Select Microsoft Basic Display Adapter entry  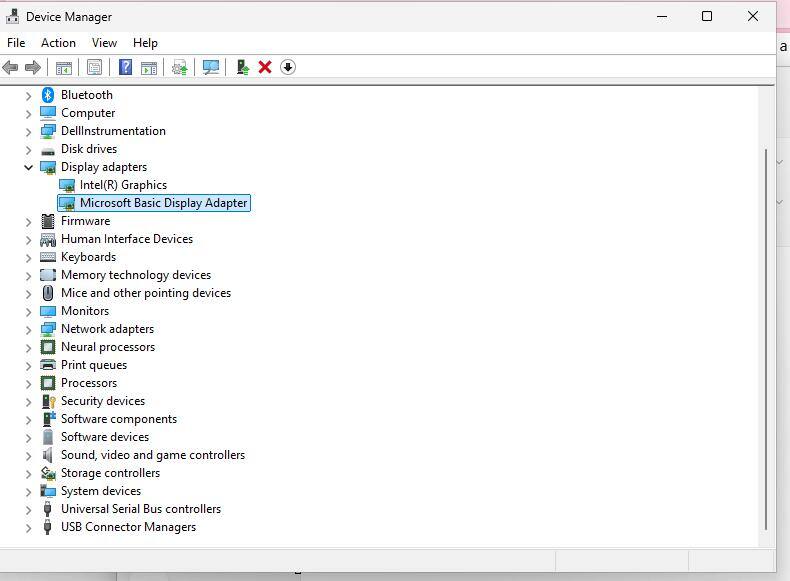click(x=163, y=203)
